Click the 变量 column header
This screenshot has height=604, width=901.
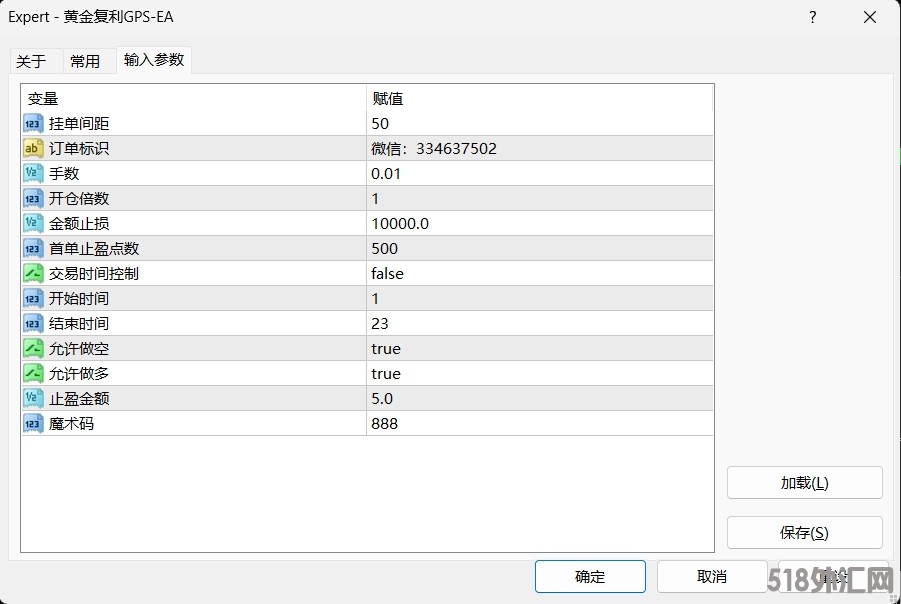tap(194, 98)
